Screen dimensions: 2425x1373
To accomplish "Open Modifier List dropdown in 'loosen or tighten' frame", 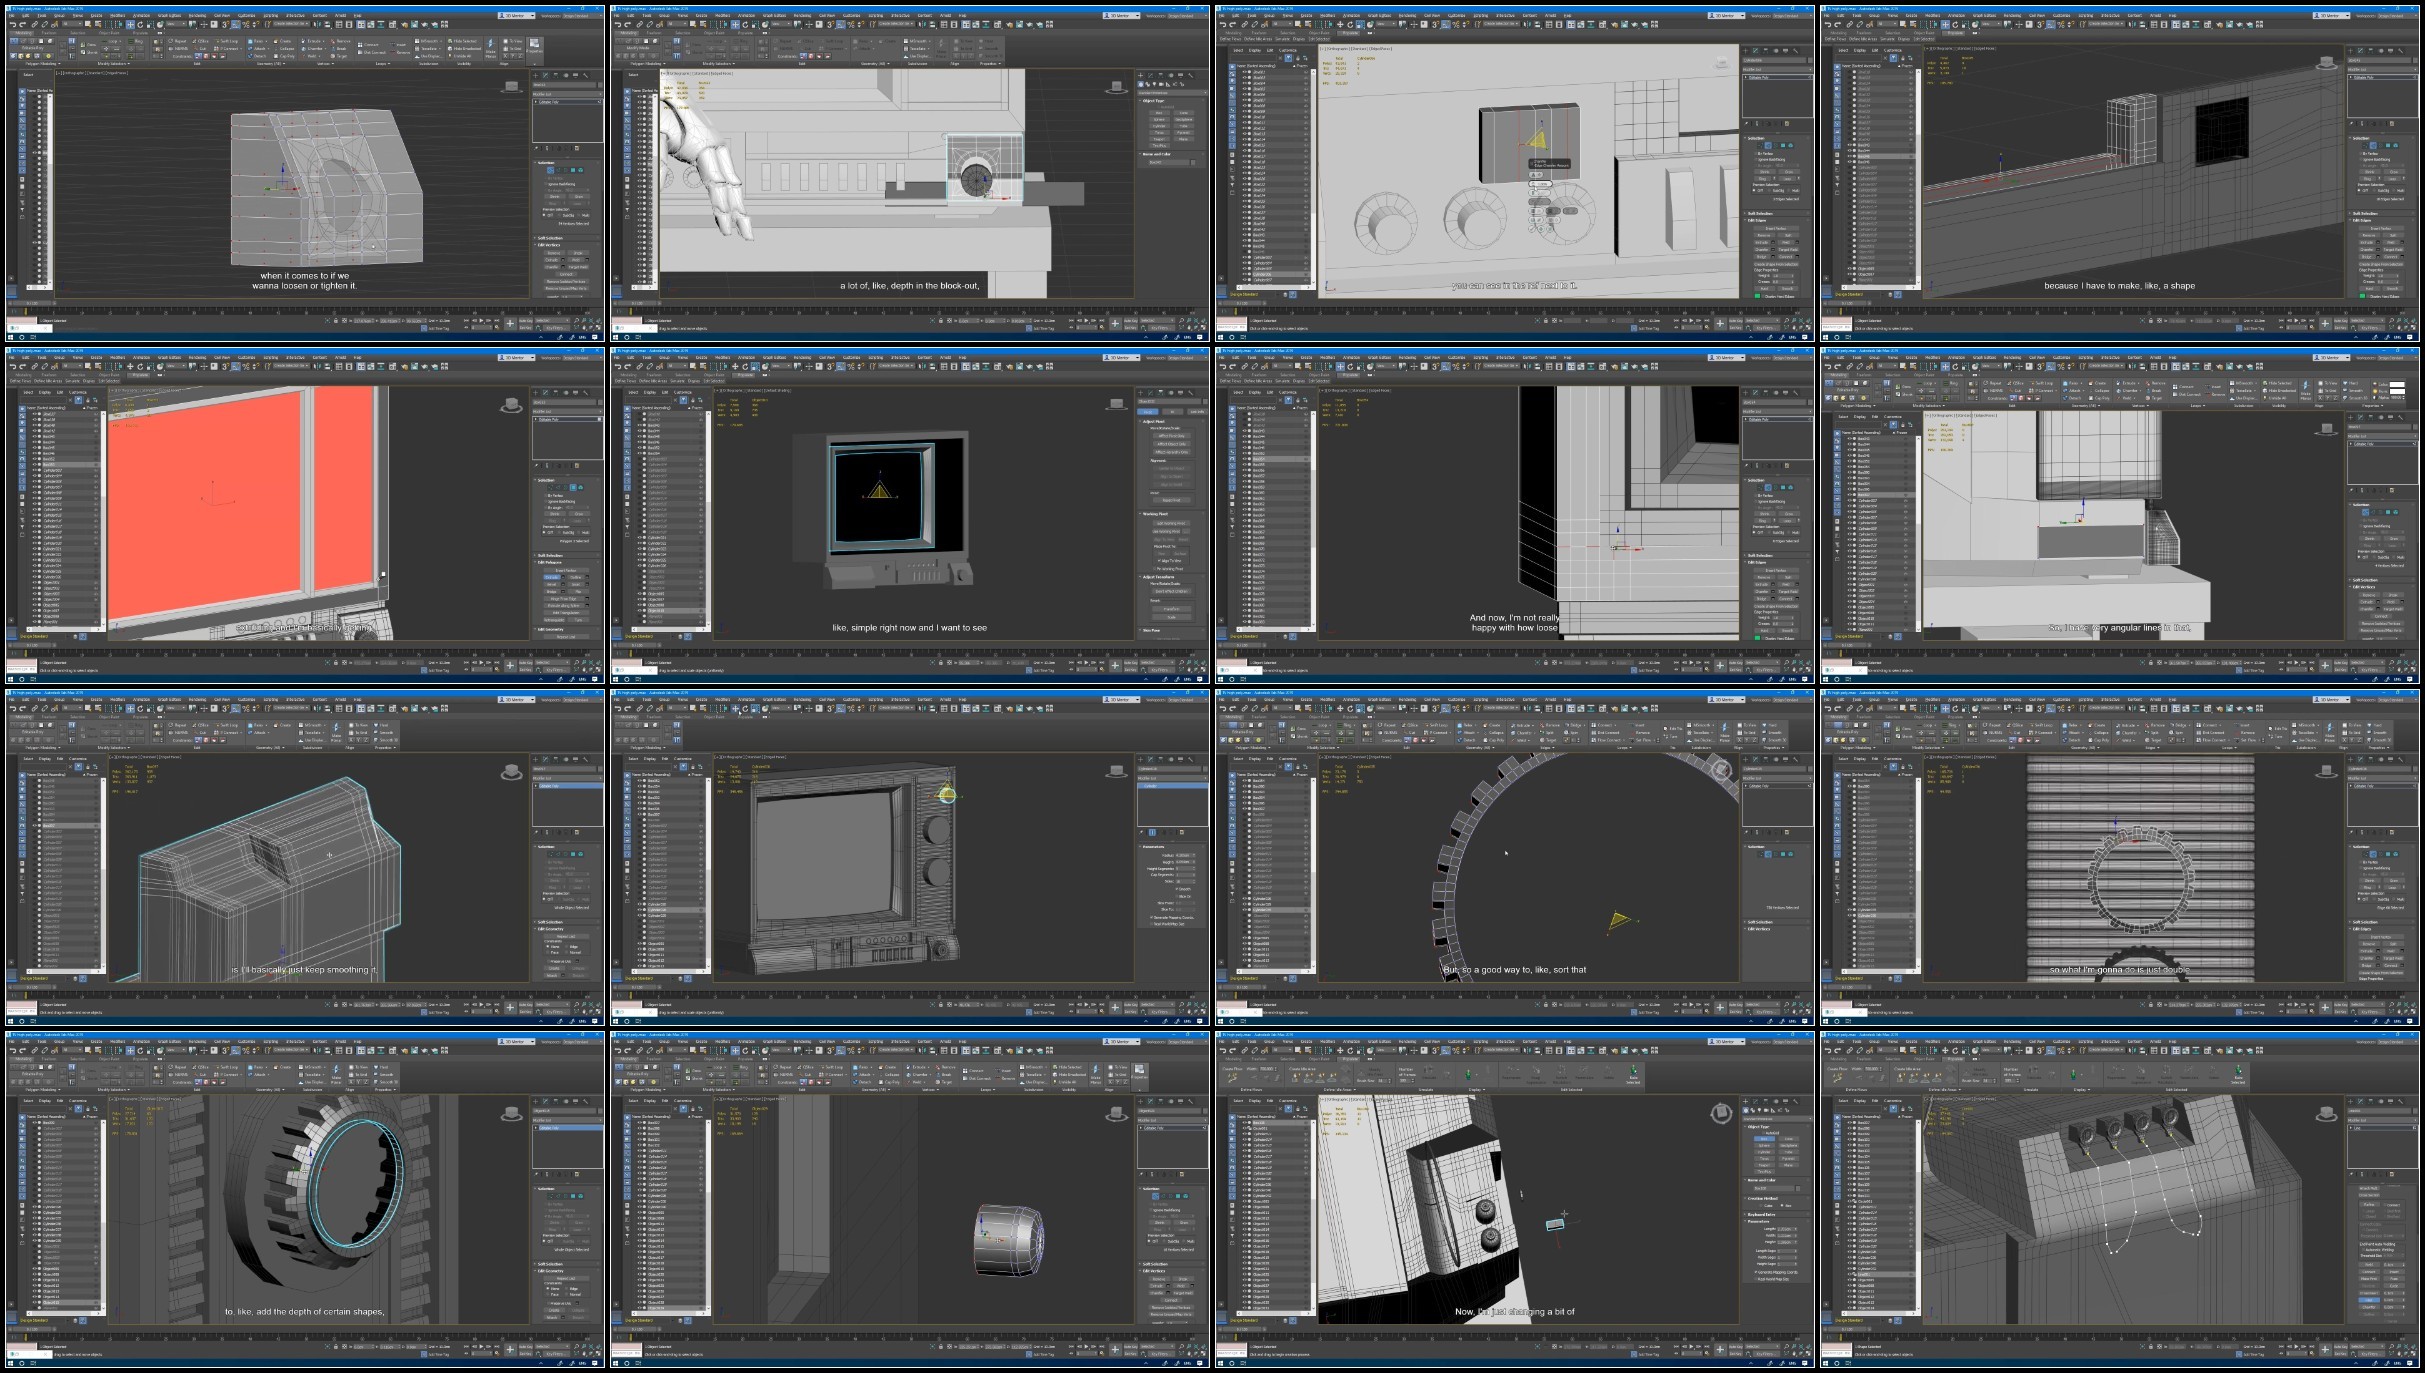I will [568, 95].
